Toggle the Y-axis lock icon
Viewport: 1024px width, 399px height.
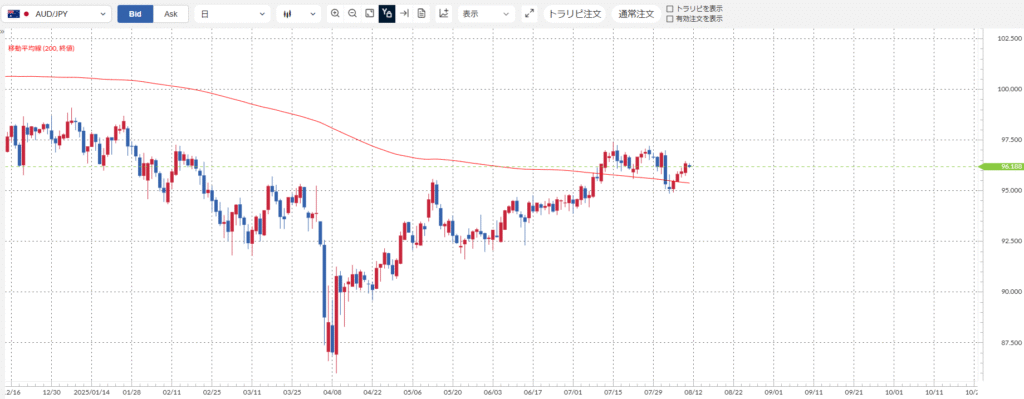(x=387, y=14)
